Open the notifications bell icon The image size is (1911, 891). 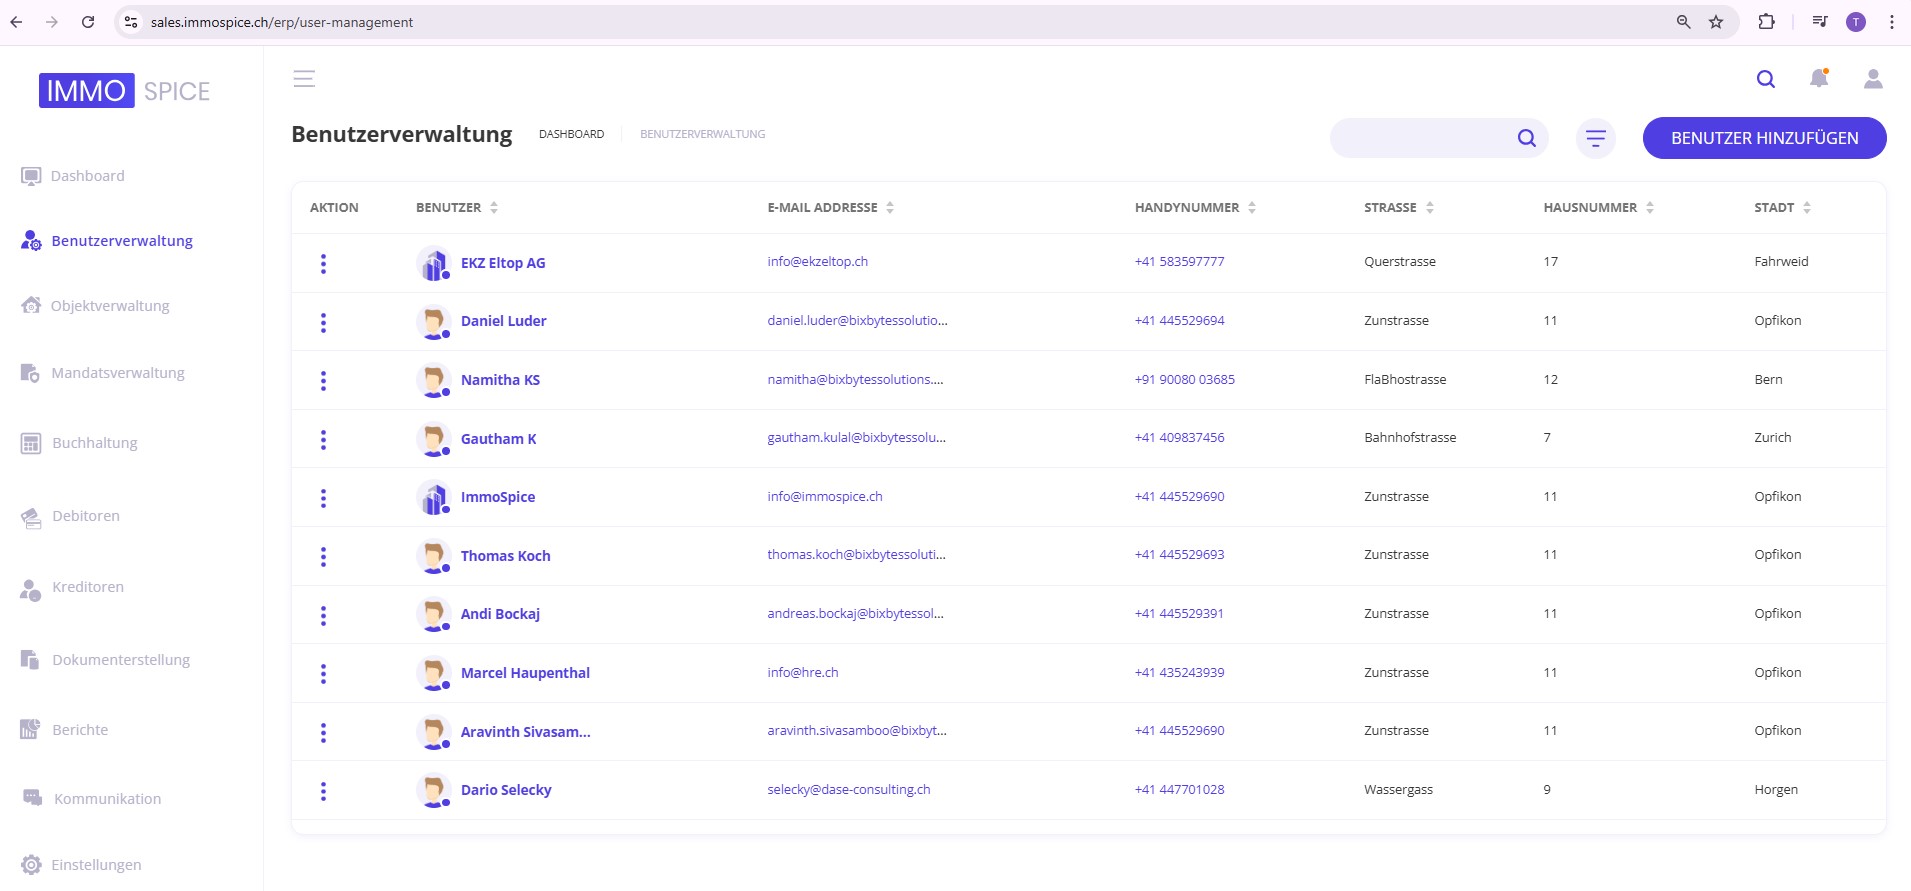point(1818,79)
